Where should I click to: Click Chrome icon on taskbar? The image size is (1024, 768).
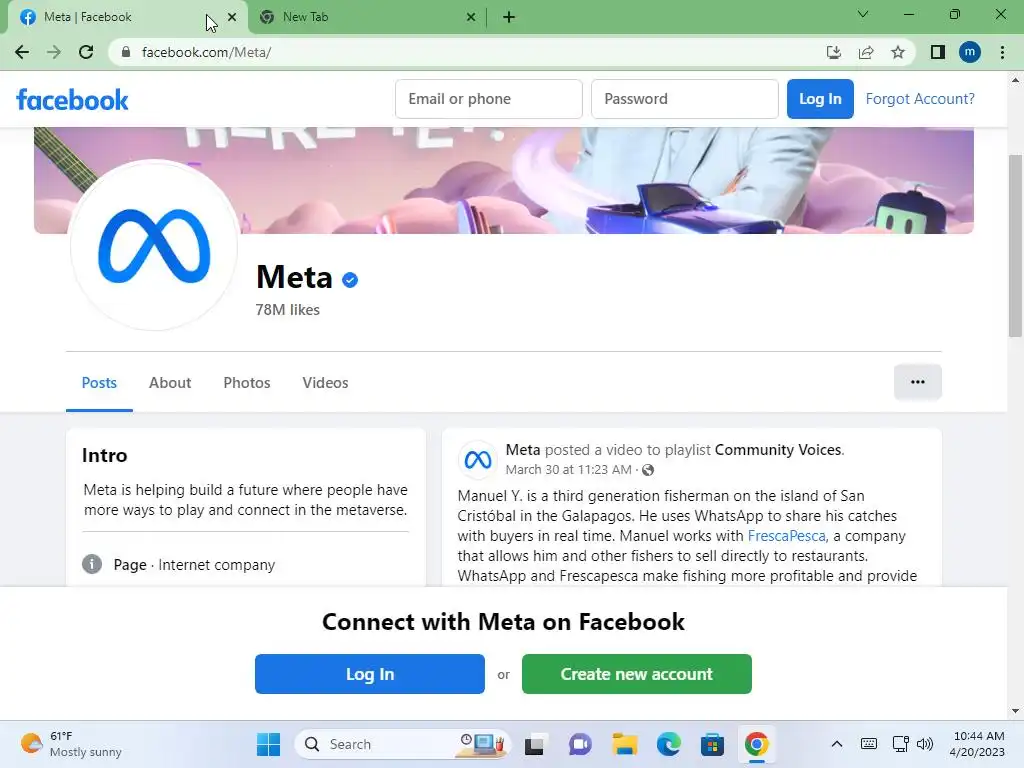tap(756, 744)
